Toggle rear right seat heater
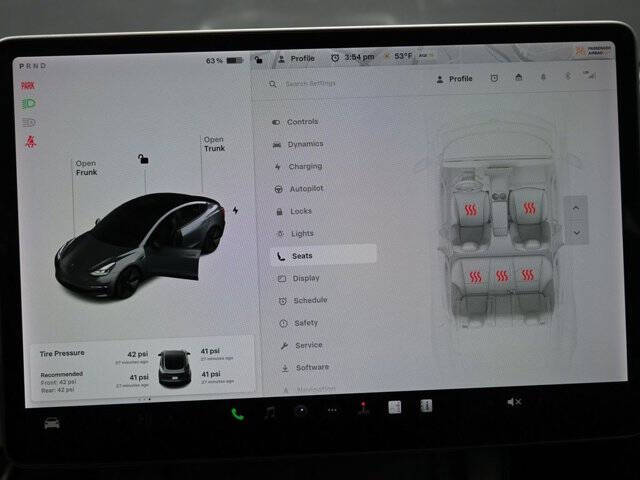This screenshot has height=480, width=640. (x=527, y=275)
